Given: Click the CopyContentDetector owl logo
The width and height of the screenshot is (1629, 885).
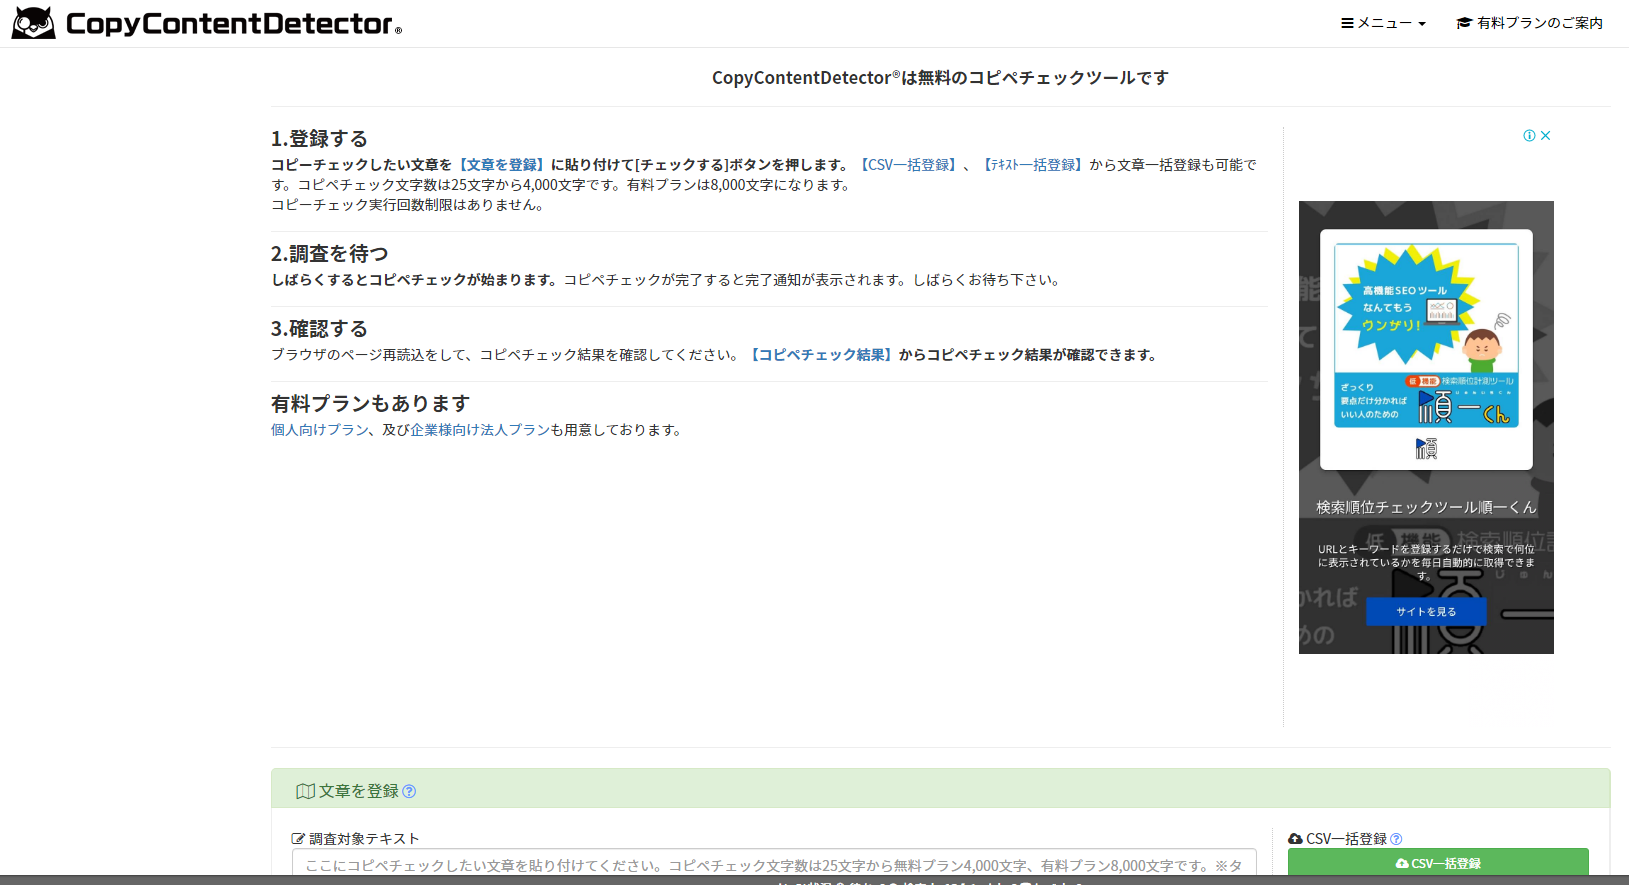Looking at the screenshot, I should click(x=33, y=23).
